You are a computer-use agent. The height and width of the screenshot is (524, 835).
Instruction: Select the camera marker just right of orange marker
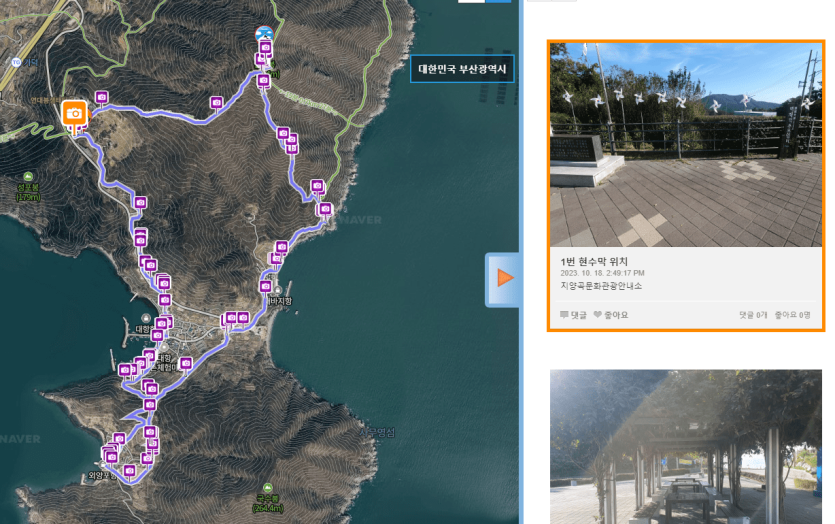click(x=101, y=97)
